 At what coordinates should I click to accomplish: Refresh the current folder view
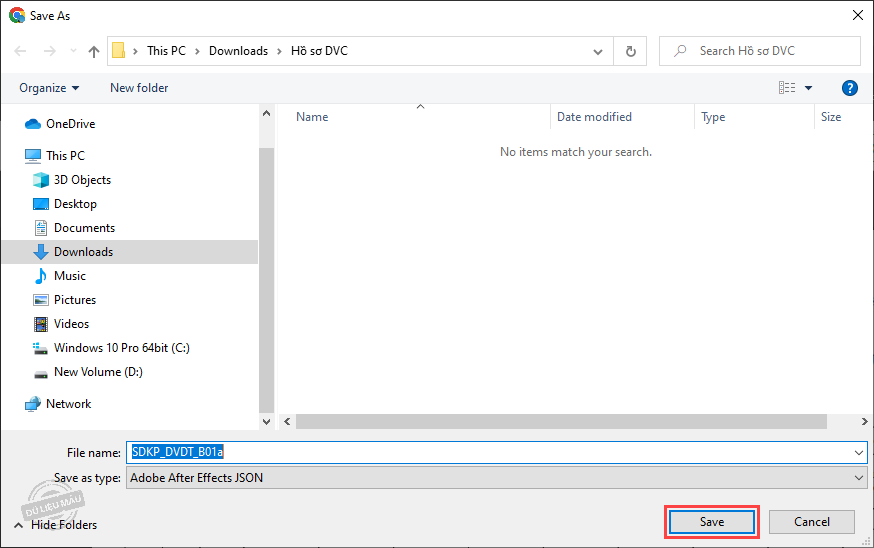[630, 51]
